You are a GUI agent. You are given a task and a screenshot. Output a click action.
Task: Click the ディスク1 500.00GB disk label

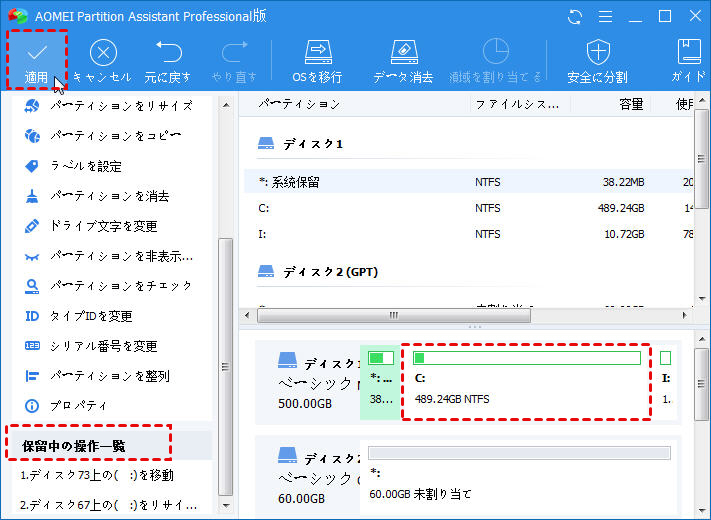(317, 384)
